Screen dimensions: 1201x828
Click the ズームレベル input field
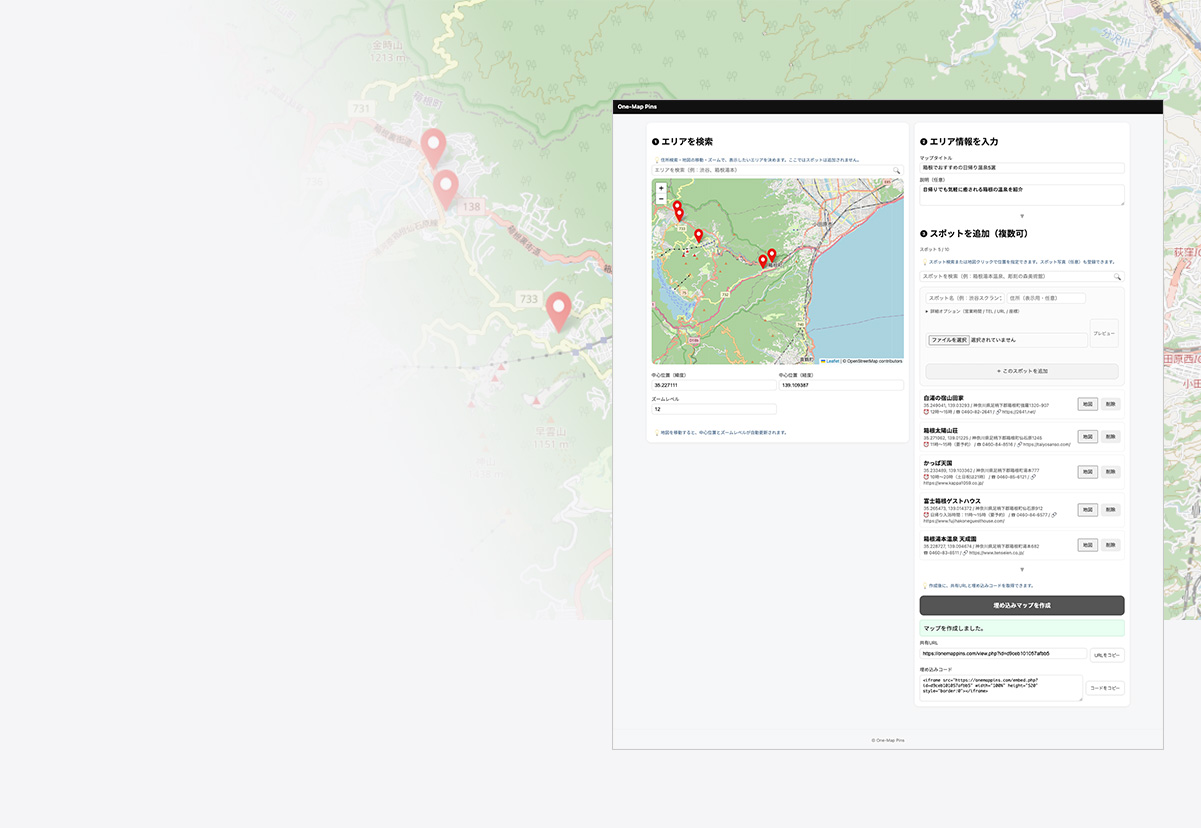(x=714, y=409)
